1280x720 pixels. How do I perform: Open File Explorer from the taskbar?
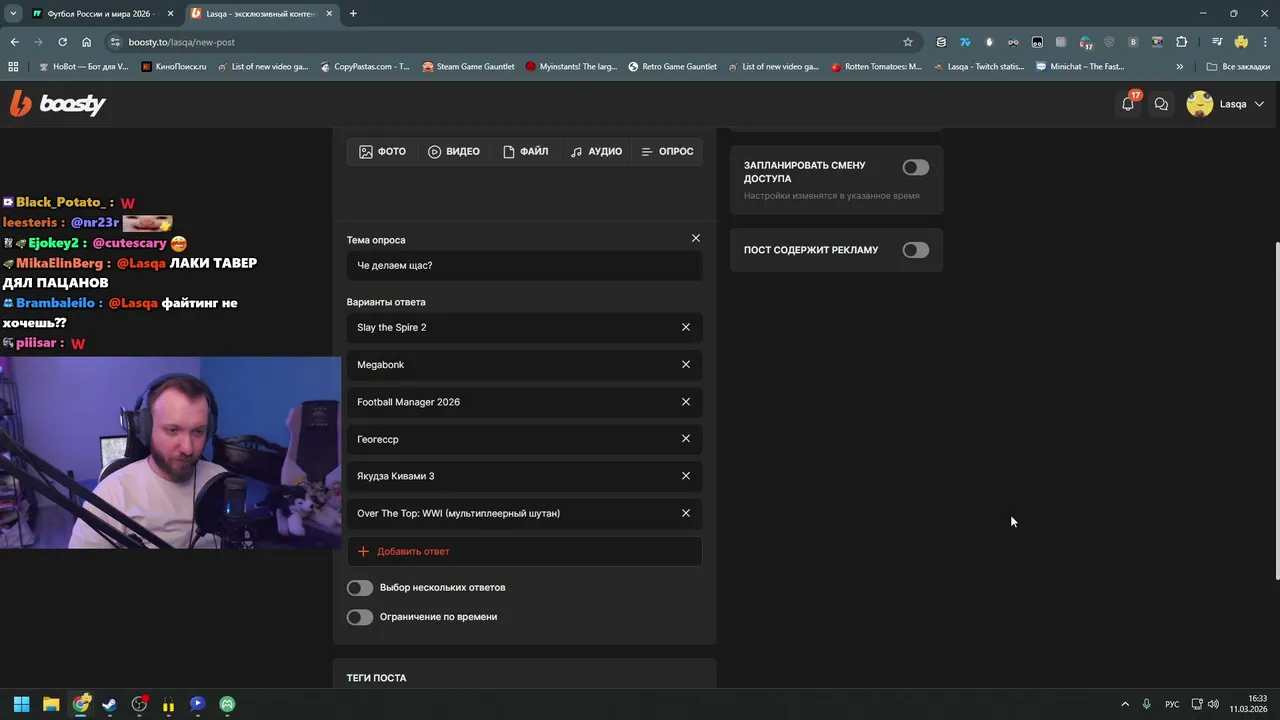(51, 704)
